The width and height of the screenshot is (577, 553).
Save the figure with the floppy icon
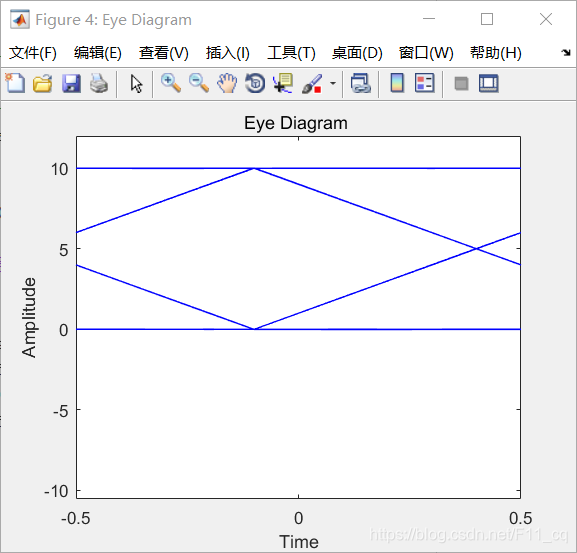(71, 83)
